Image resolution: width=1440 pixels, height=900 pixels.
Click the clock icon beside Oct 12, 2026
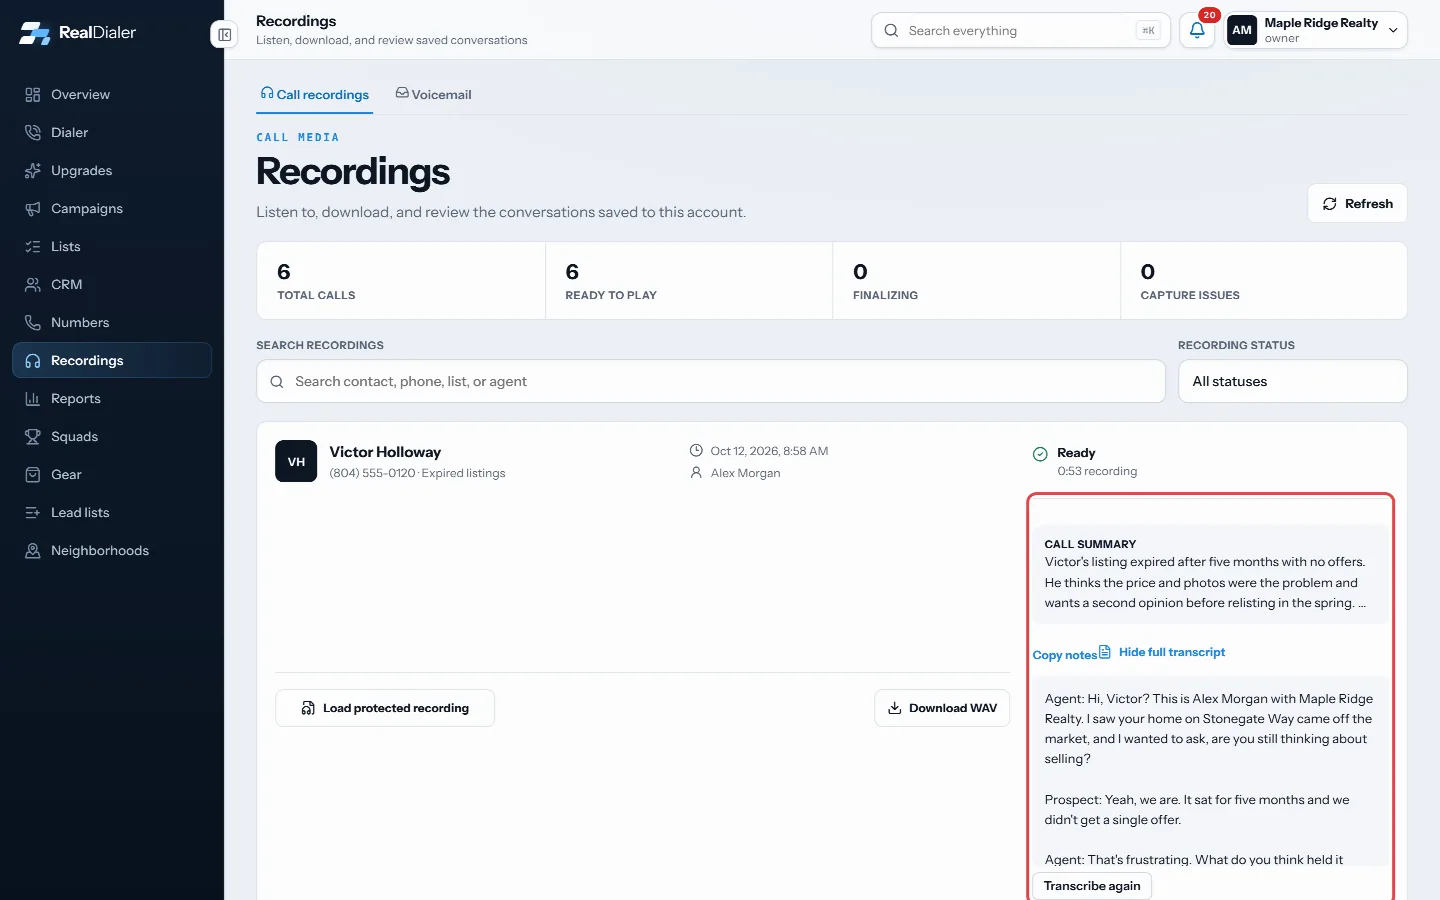[697, 451]
